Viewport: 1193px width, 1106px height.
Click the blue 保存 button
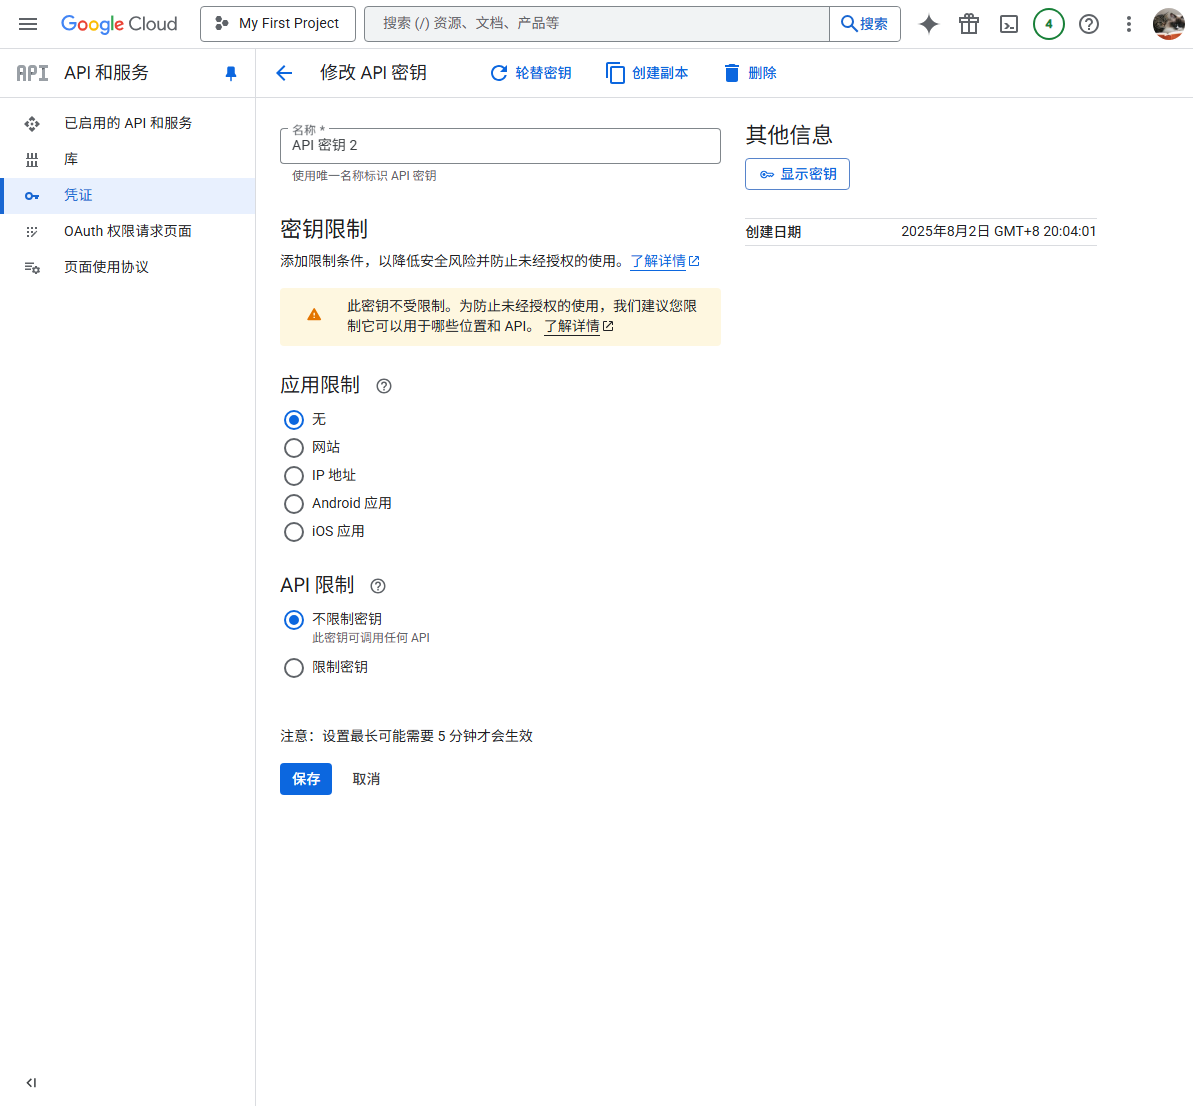coord(306,779)
